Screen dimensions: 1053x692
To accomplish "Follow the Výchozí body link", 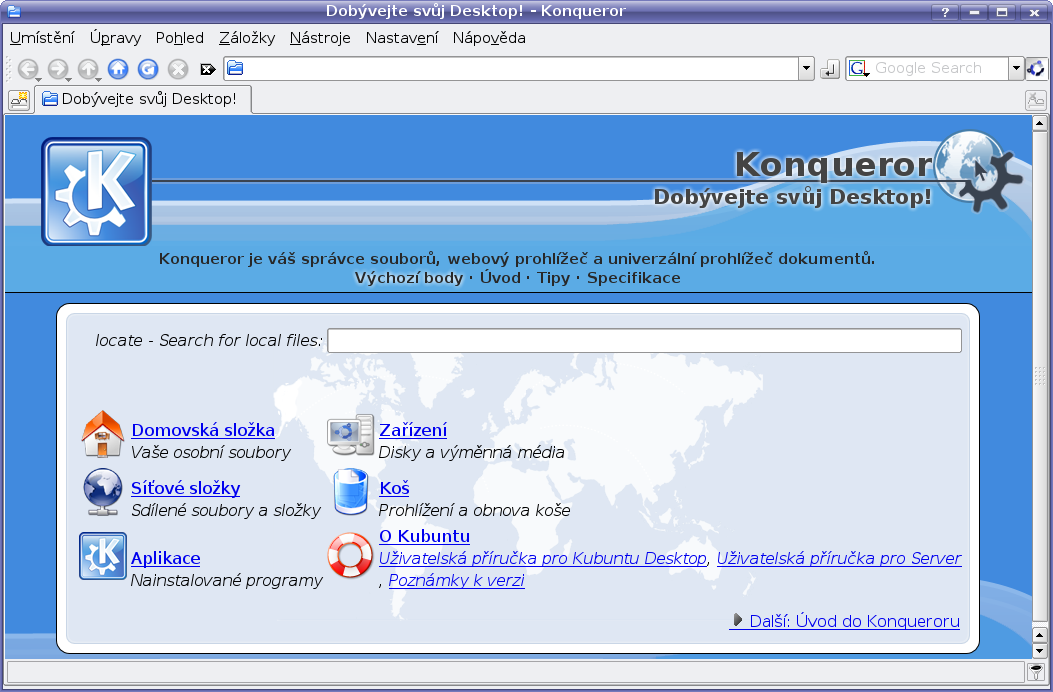I will coord(409,278).
